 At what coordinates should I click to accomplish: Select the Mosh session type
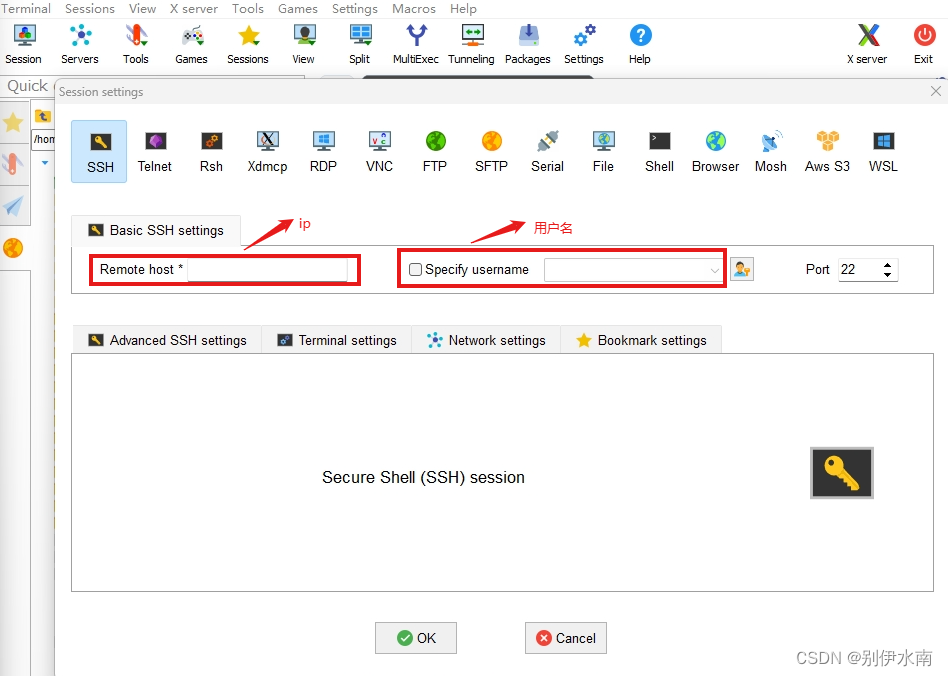(771, 151)
